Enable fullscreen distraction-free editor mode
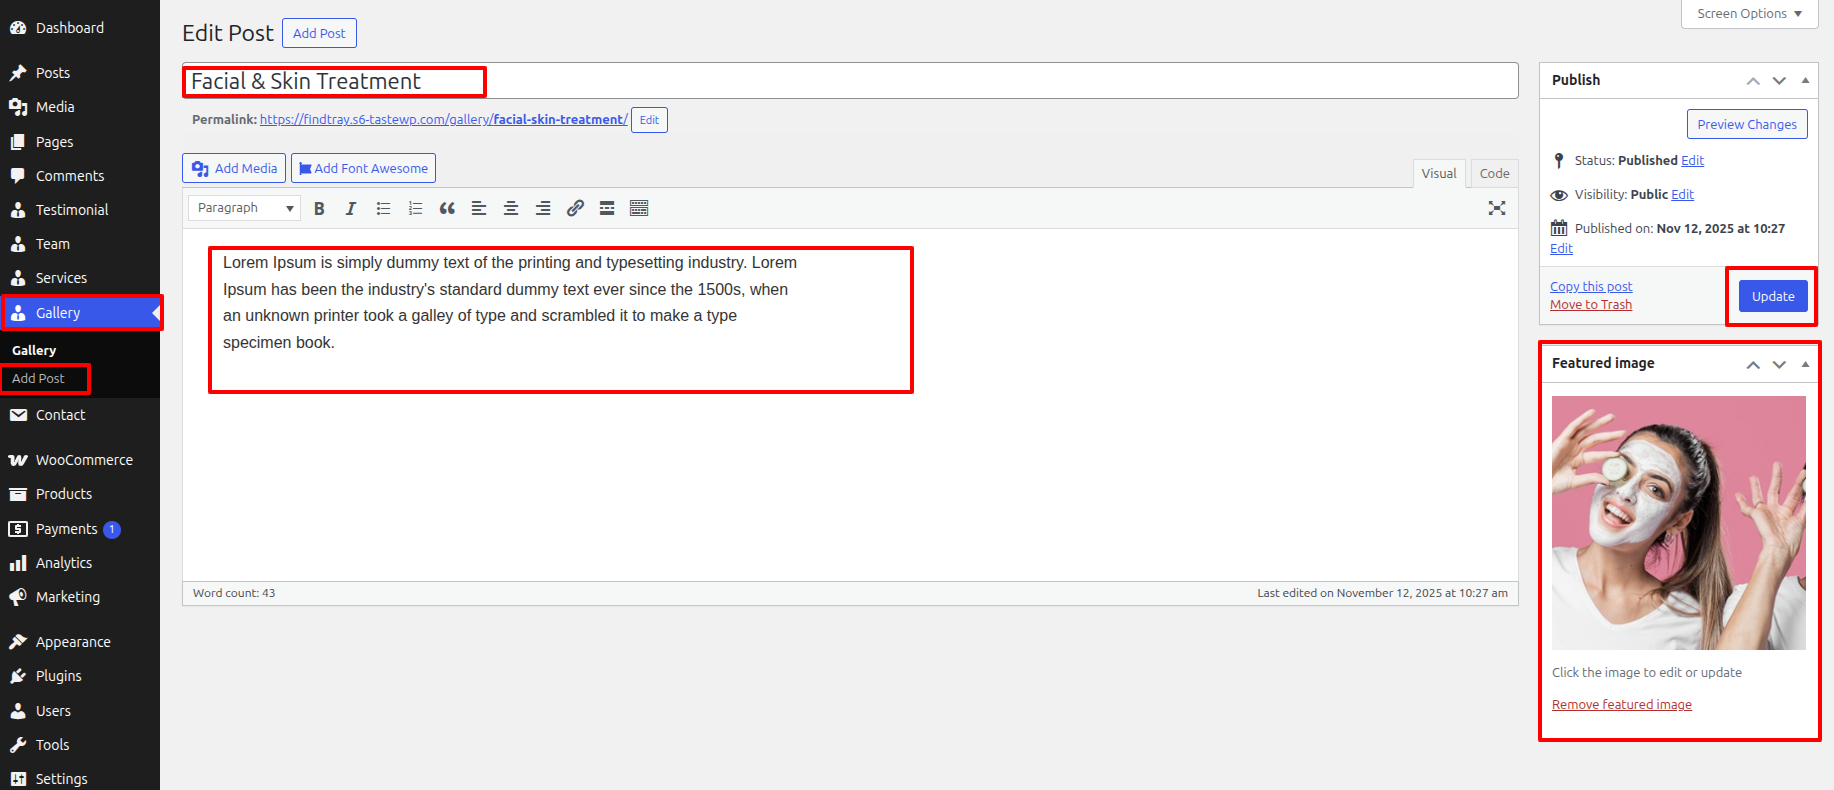 pos(1496,208)
